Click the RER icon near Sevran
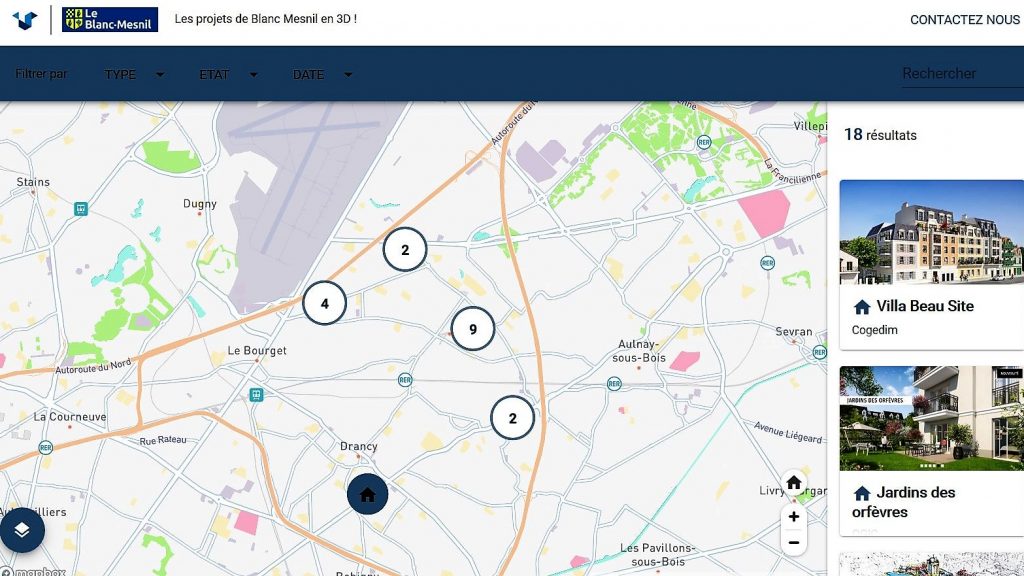The width and height of the screenshot is (1024, 576). pyautogui.click(x=819, y=352)
